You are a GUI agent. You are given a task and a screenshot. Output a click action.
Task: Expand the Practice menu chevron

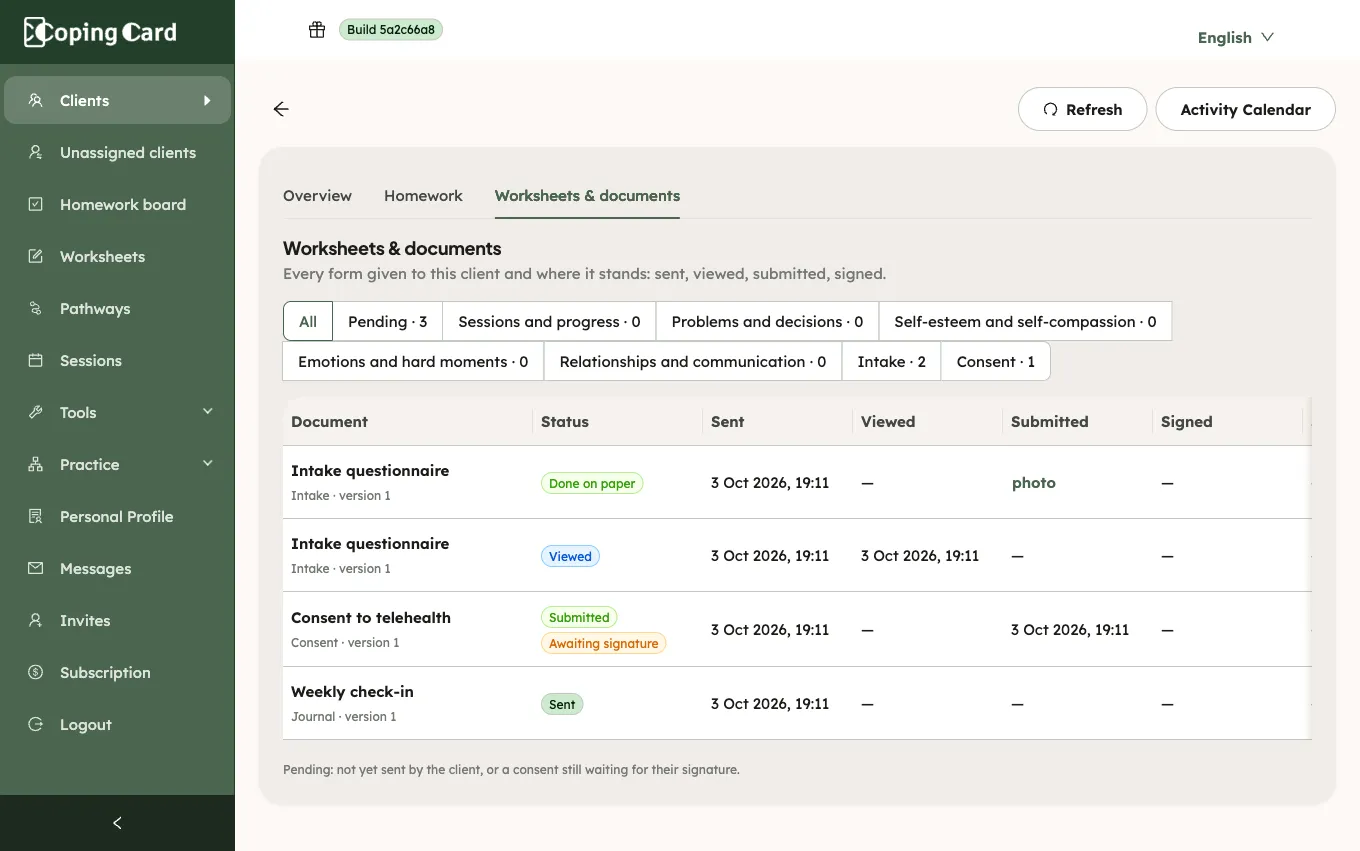[208, 463]
